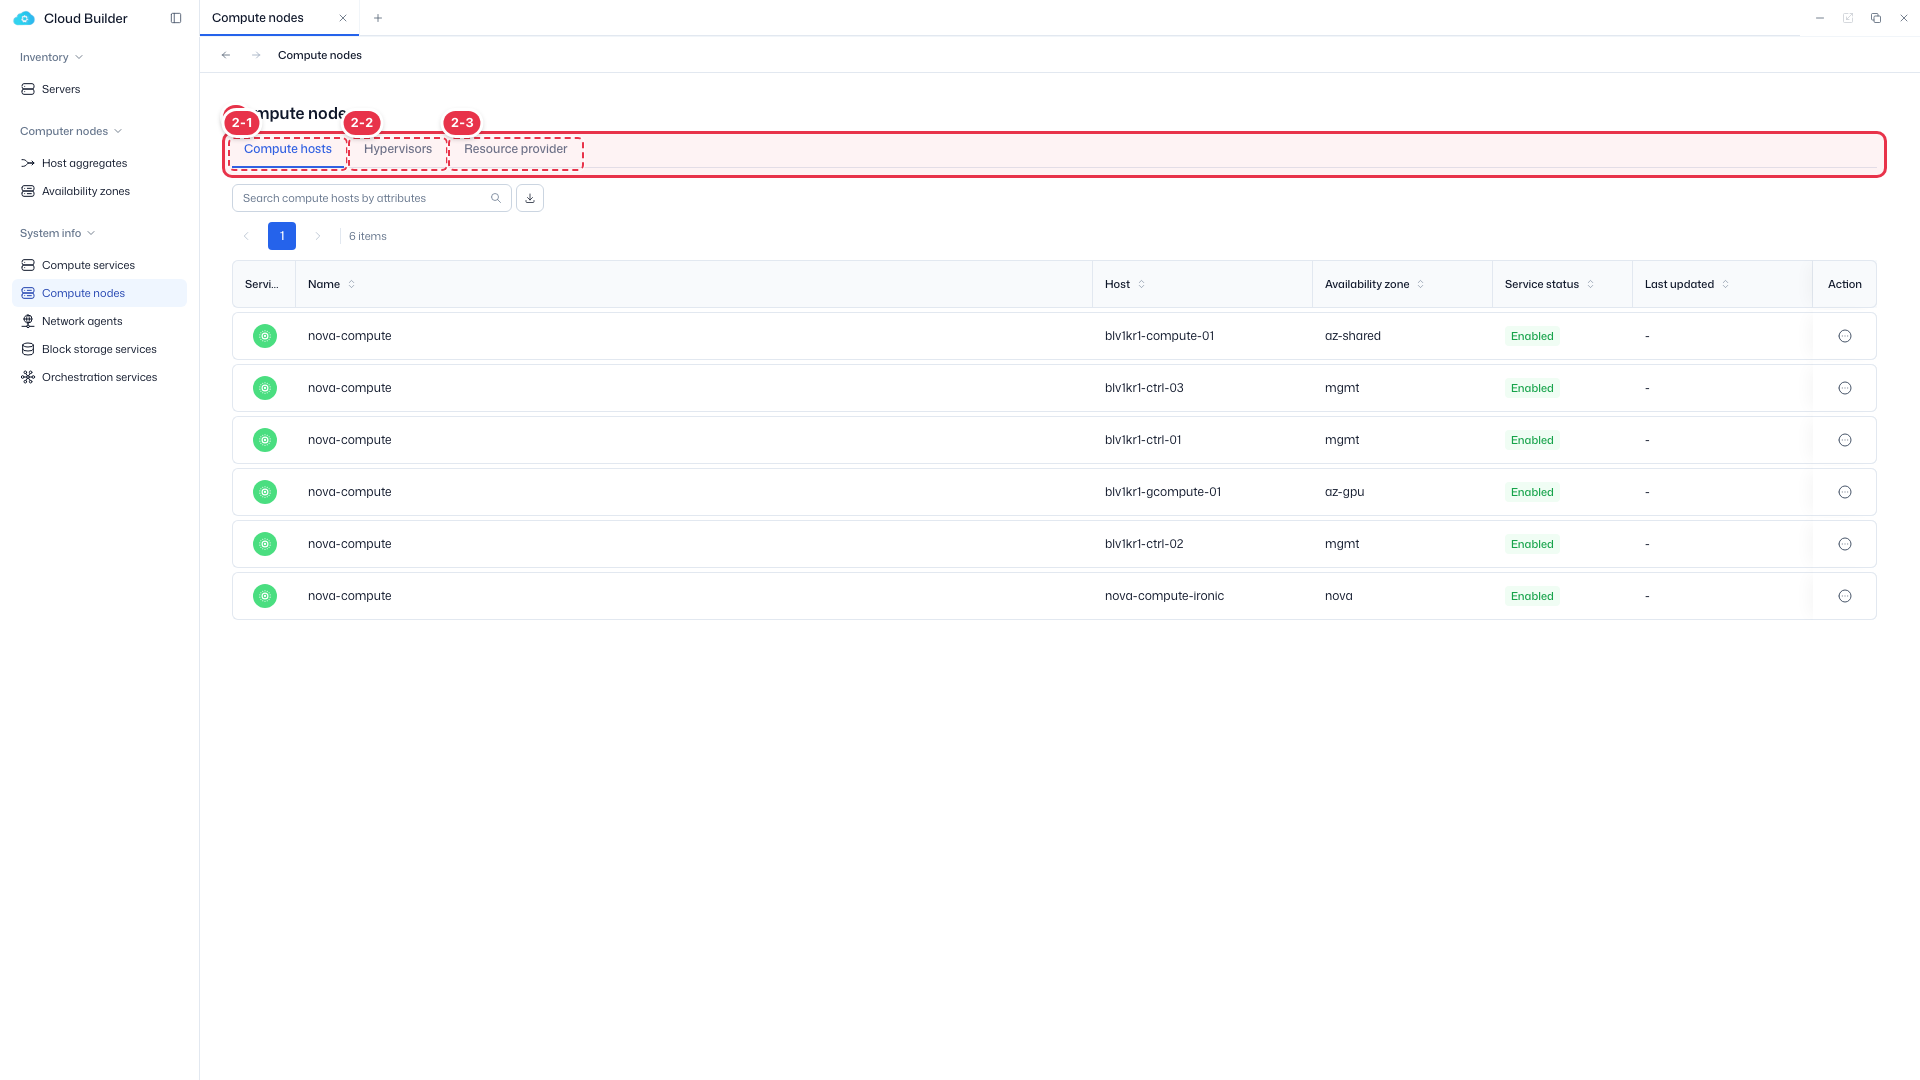Sort by Availability zone column
This screenshot has width=1920, height=1080.
pos(1420,284)
